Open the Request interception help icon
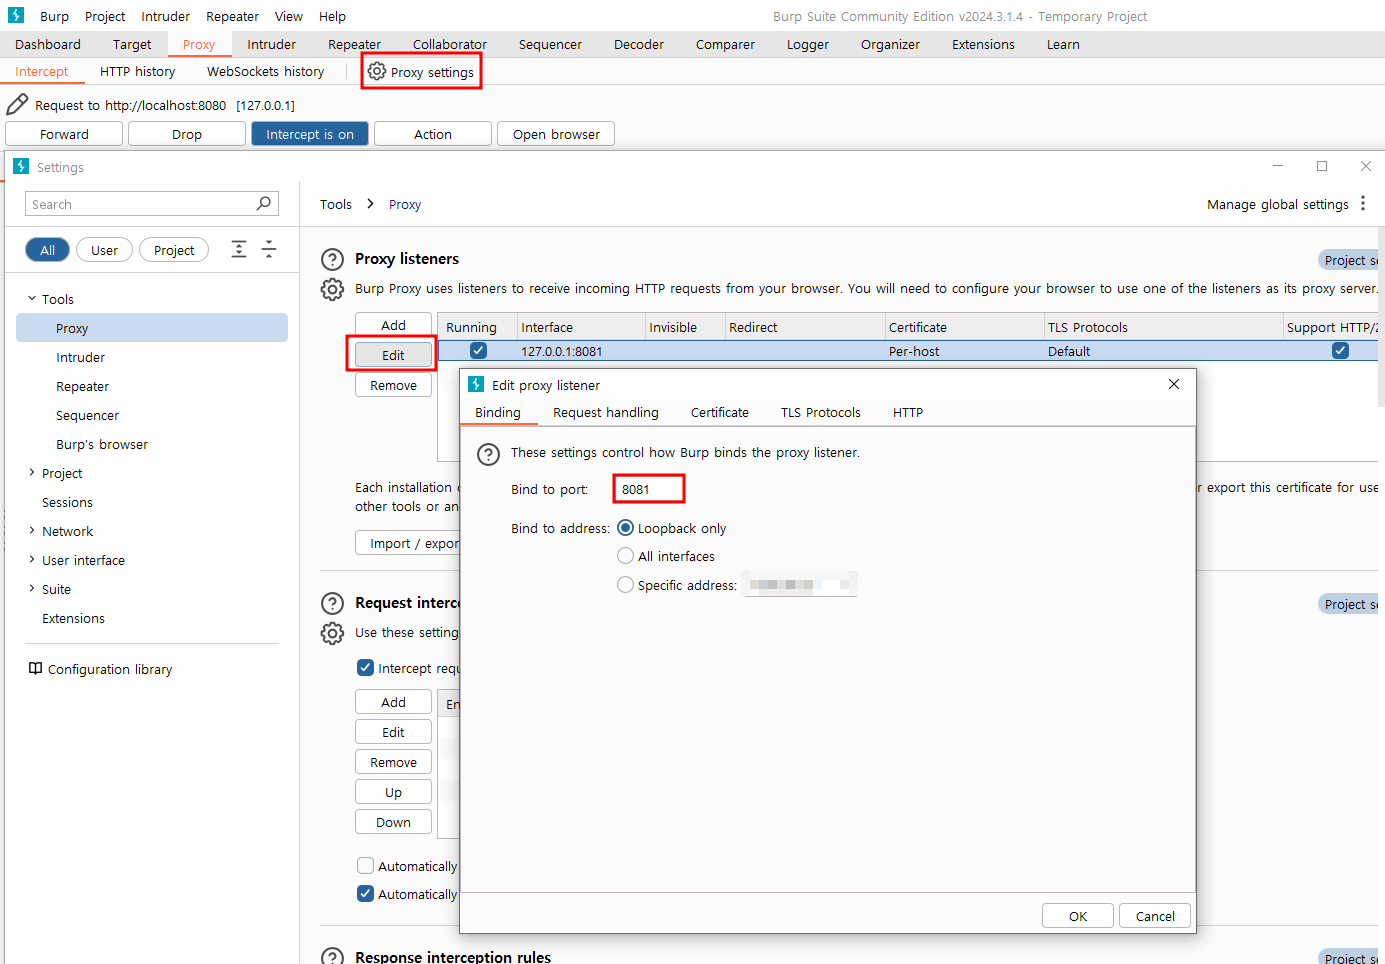The width and height of the screenshot is (1385, 964). [x=332, y=603]
